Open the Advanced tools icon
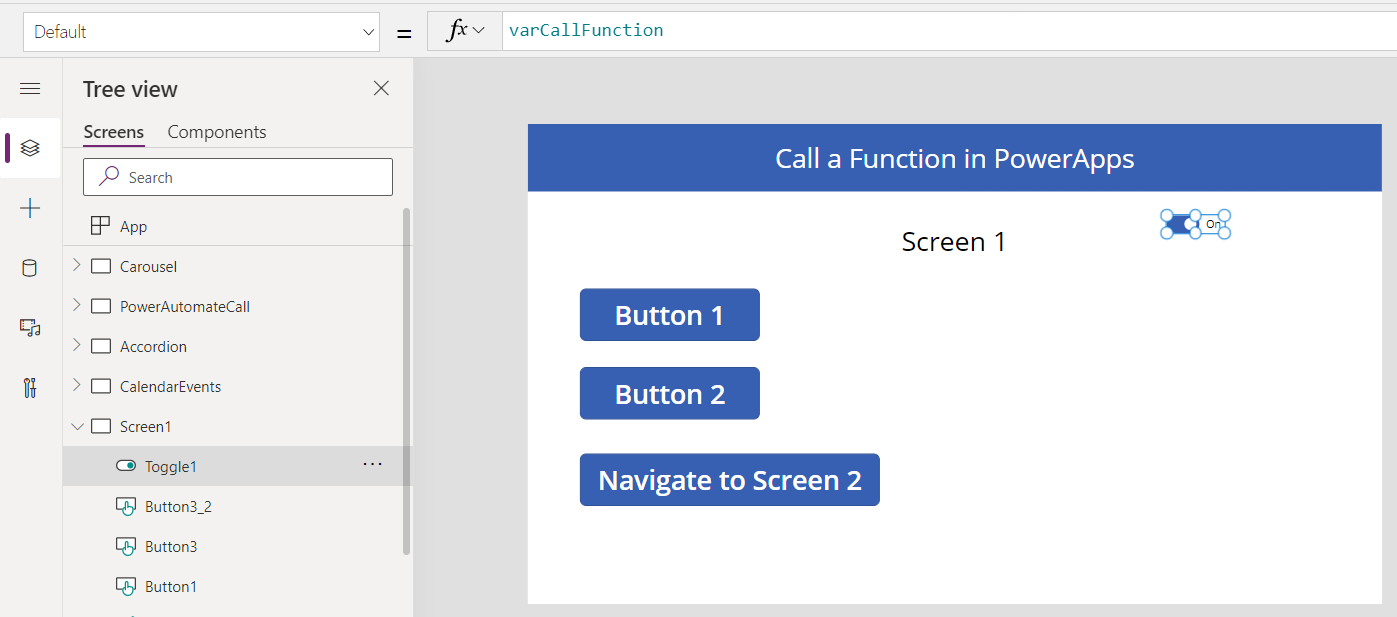The height and width of the screenshot is (617, 1397). tap(30, 388)
